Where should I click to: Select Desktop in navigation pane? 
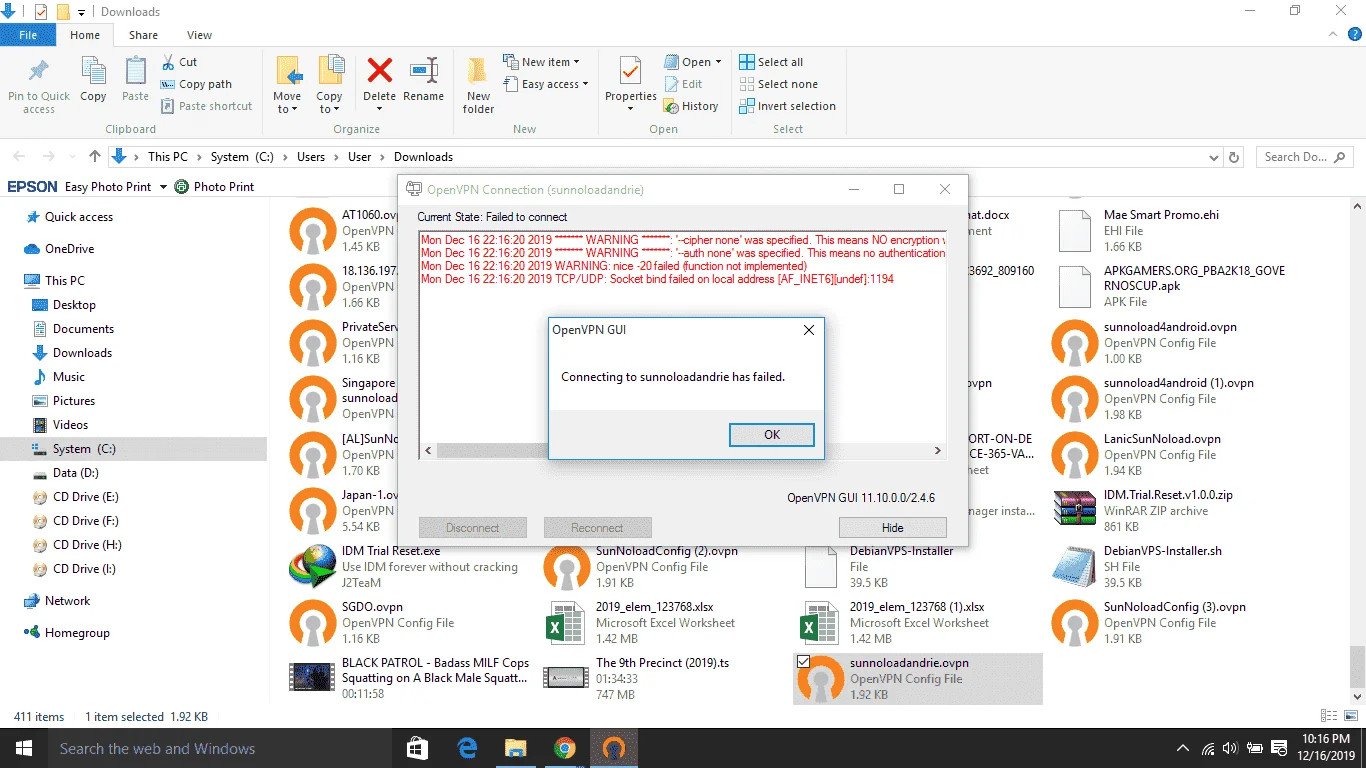point(74,305)
